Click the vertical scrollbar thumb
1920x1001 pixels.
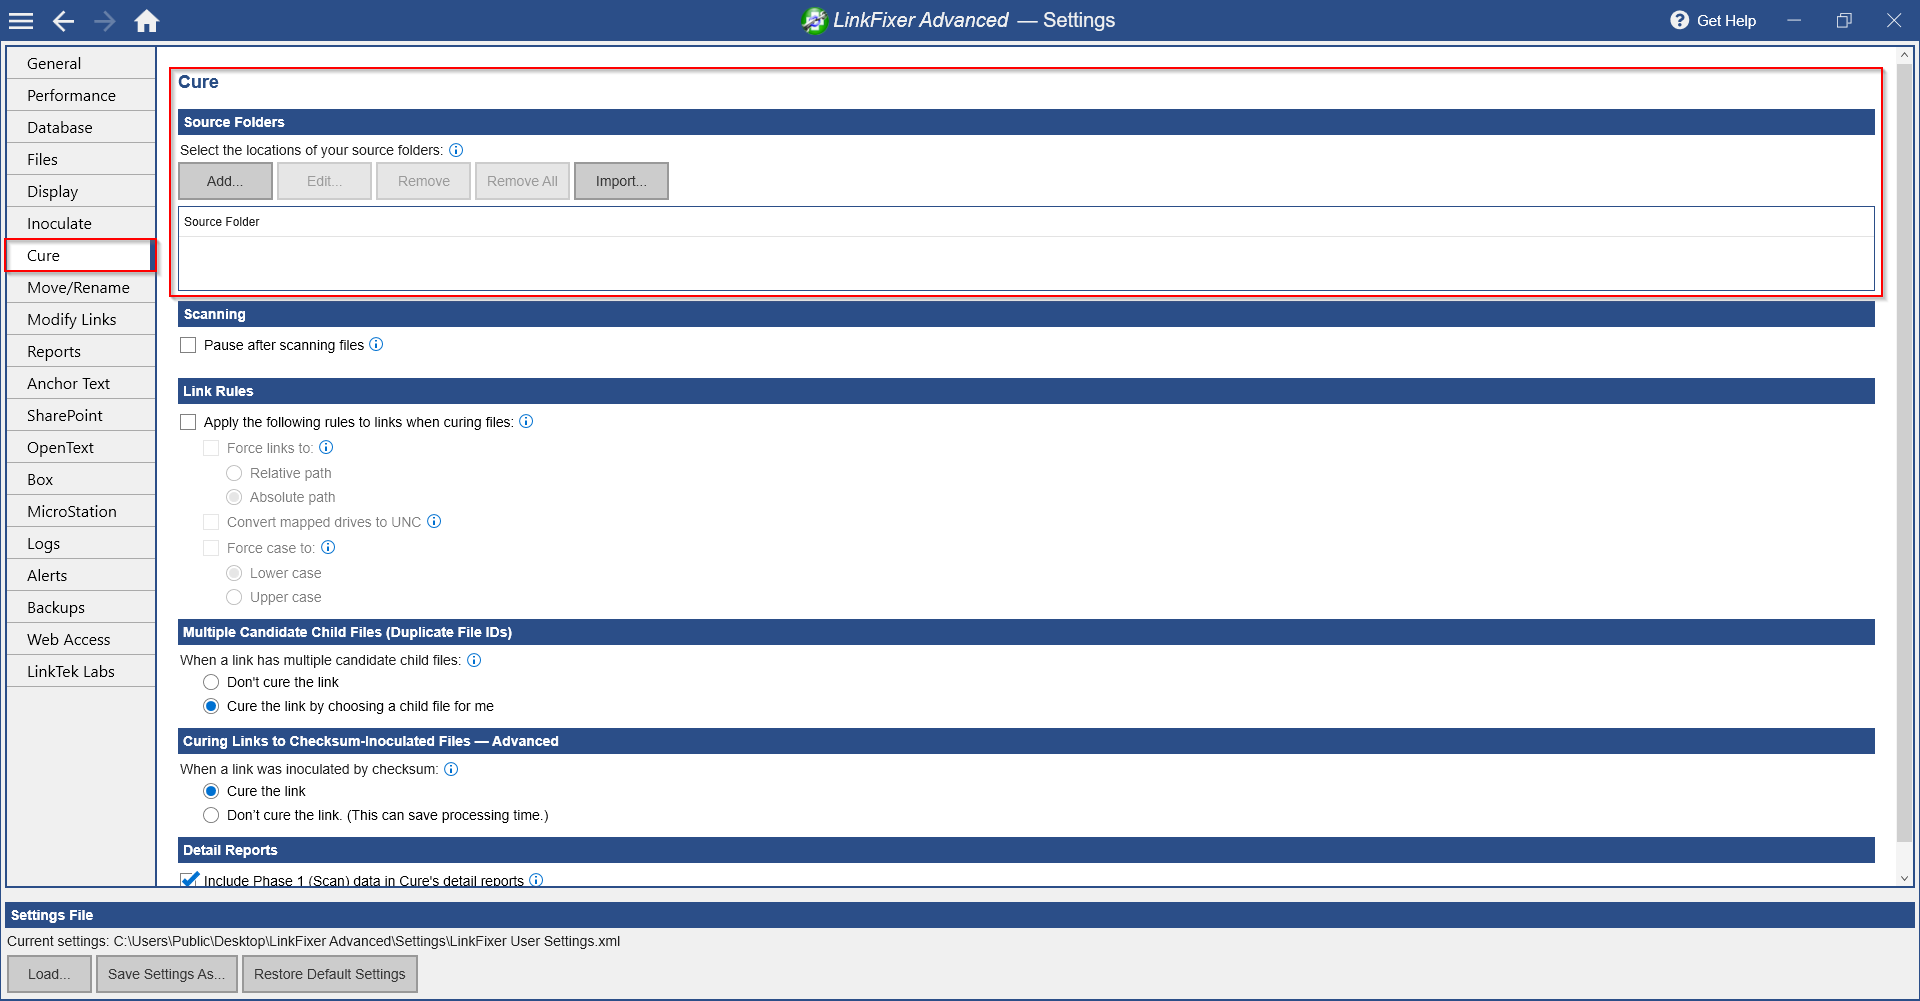tap(1904, 453)
